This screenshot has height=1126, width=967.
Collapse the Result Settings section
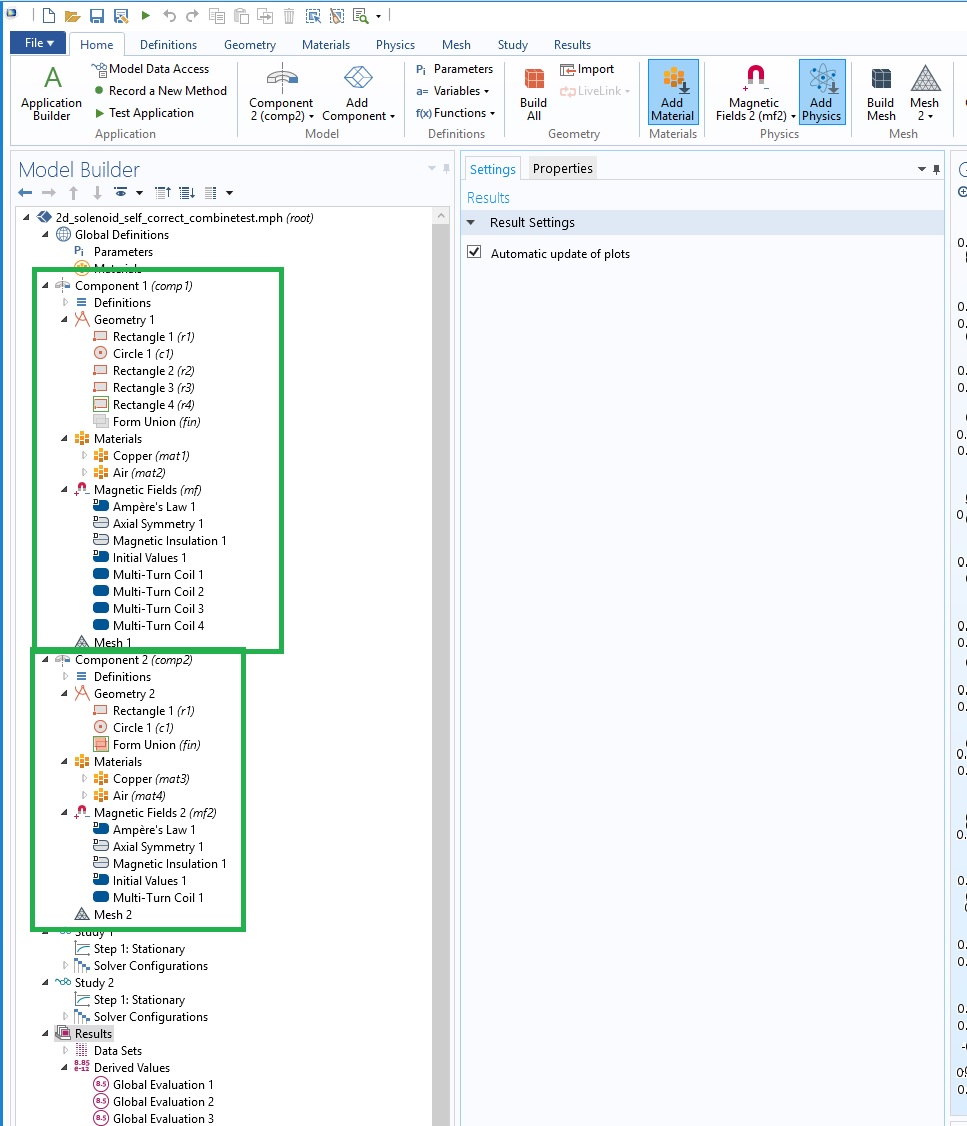(472, 222)
